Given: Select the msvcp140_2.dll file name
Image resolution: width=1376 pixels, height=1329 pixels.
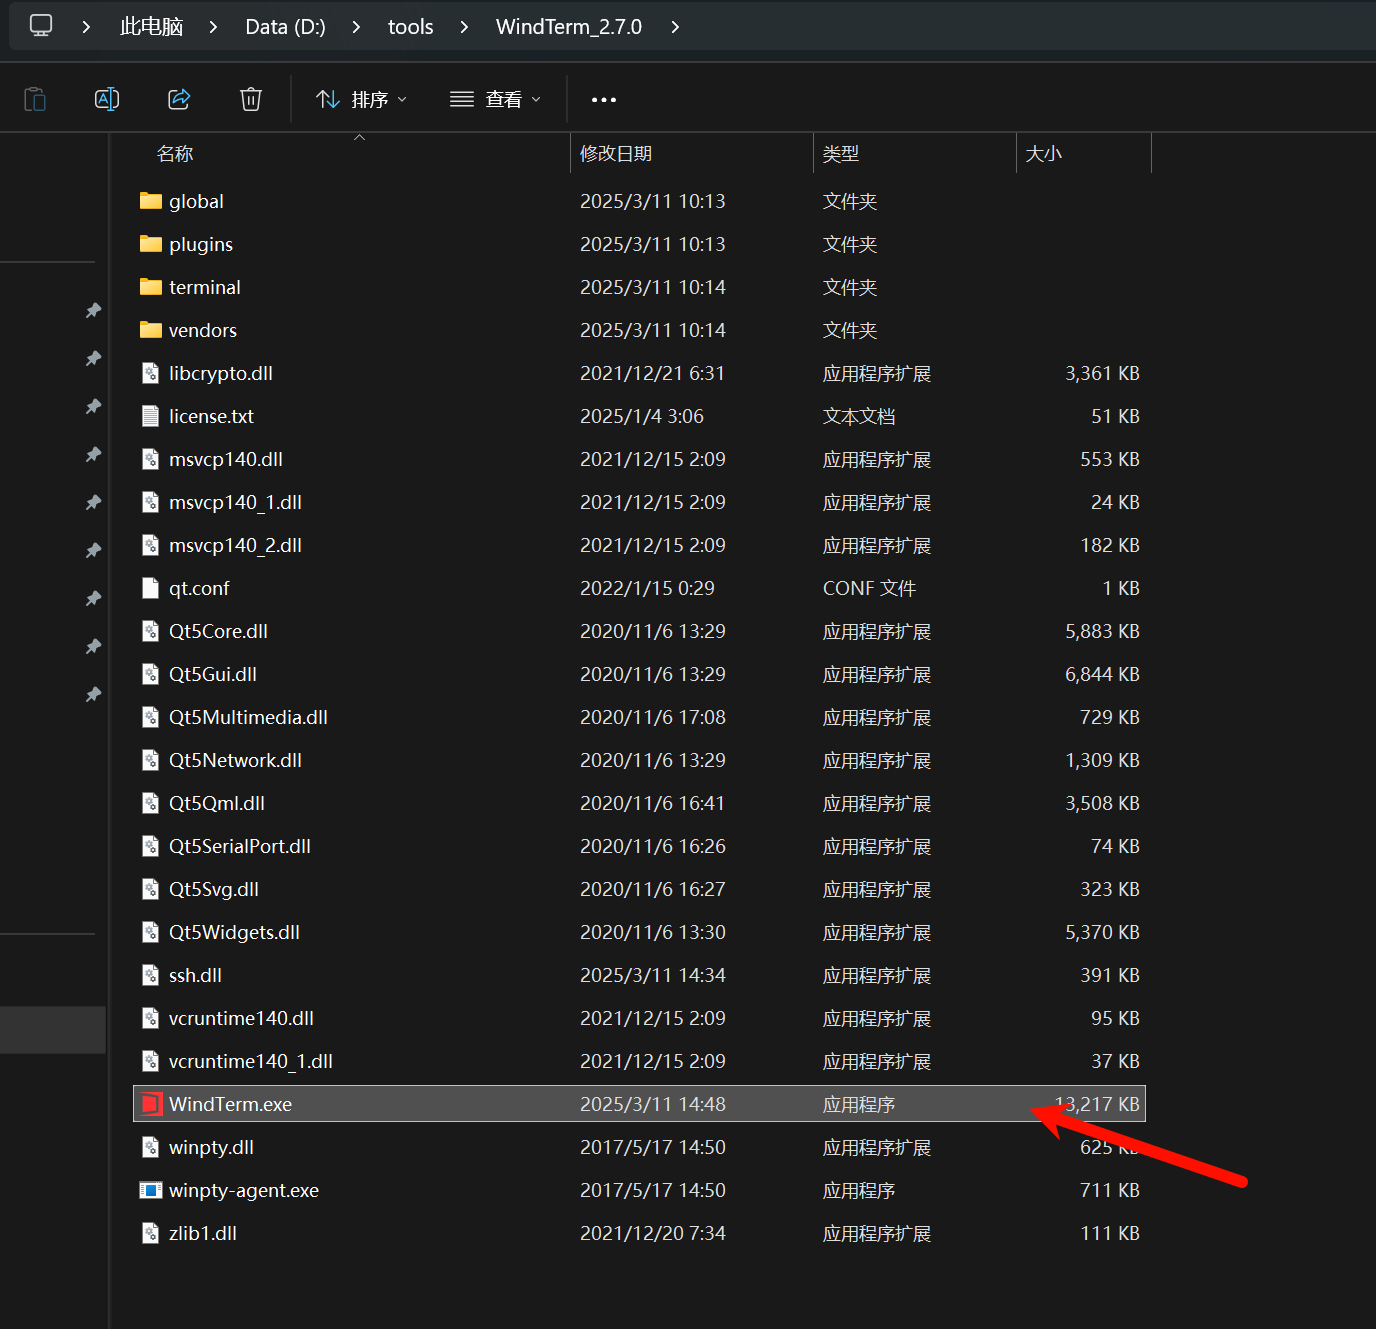Looking at the screenshot, I should point(235,545).
